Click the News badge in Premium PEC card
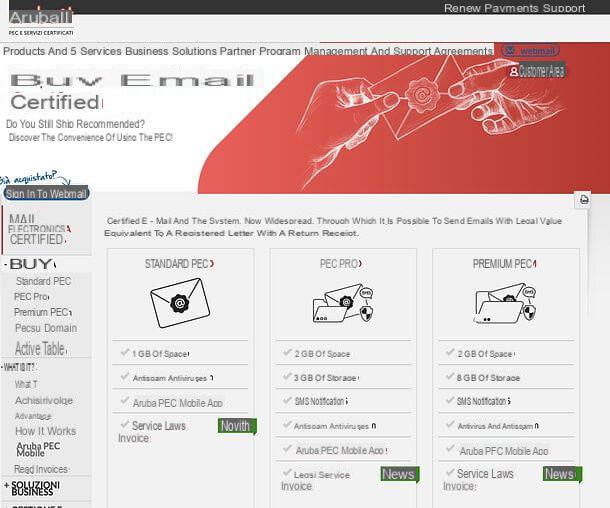The width and height of the screenshot is (610, 508). (x=562, y=474)
